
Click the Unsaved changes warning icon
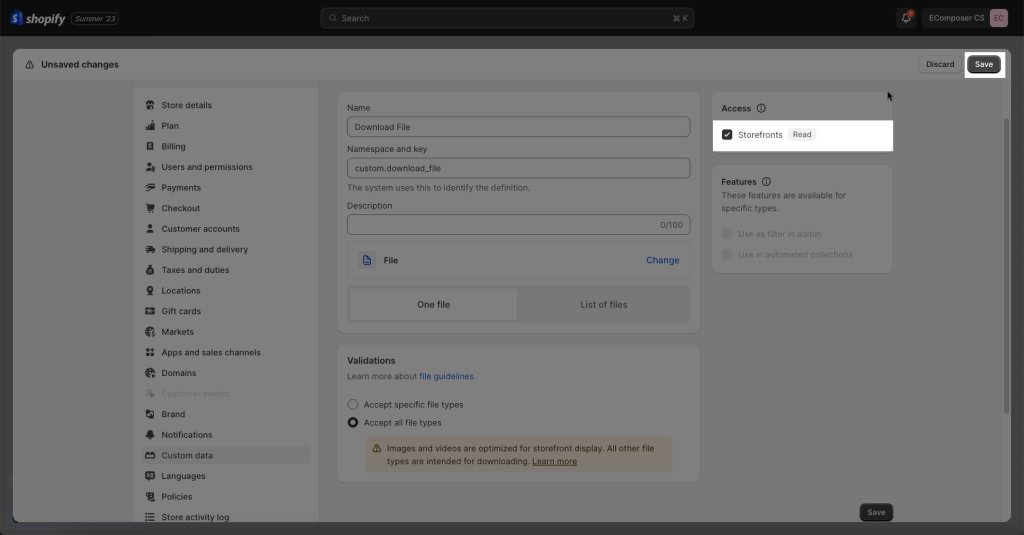pos(29,65)
